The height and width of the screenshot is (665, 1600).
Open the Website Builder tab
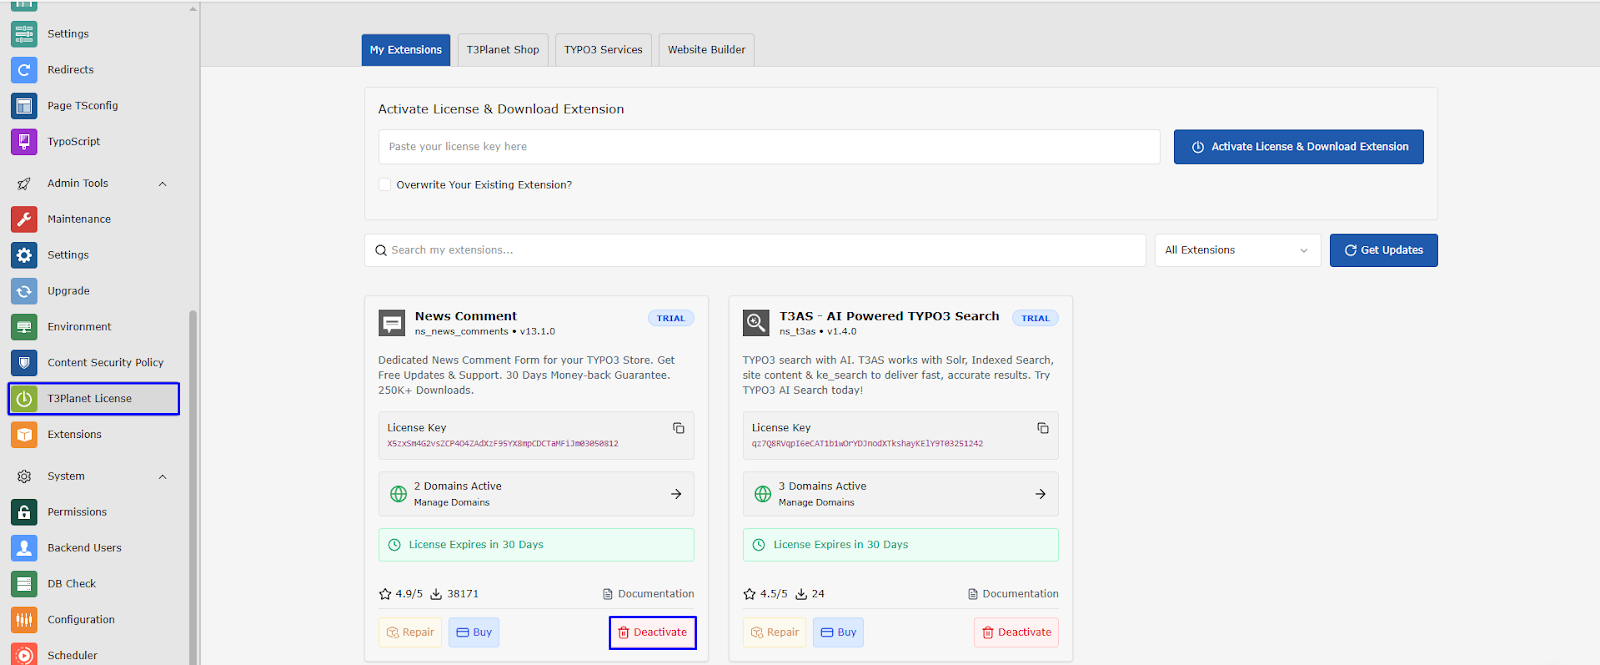tap(706, 50)
